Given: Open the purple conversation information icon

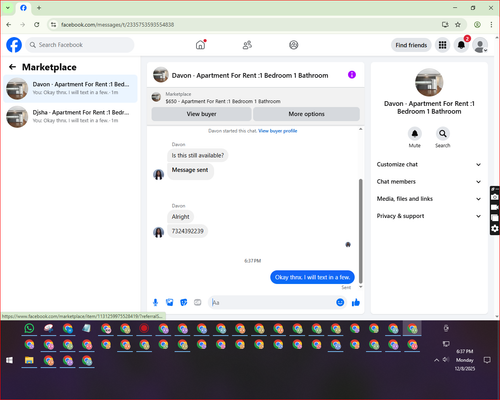Looking at the screenshot, I should tap(352, 75).
